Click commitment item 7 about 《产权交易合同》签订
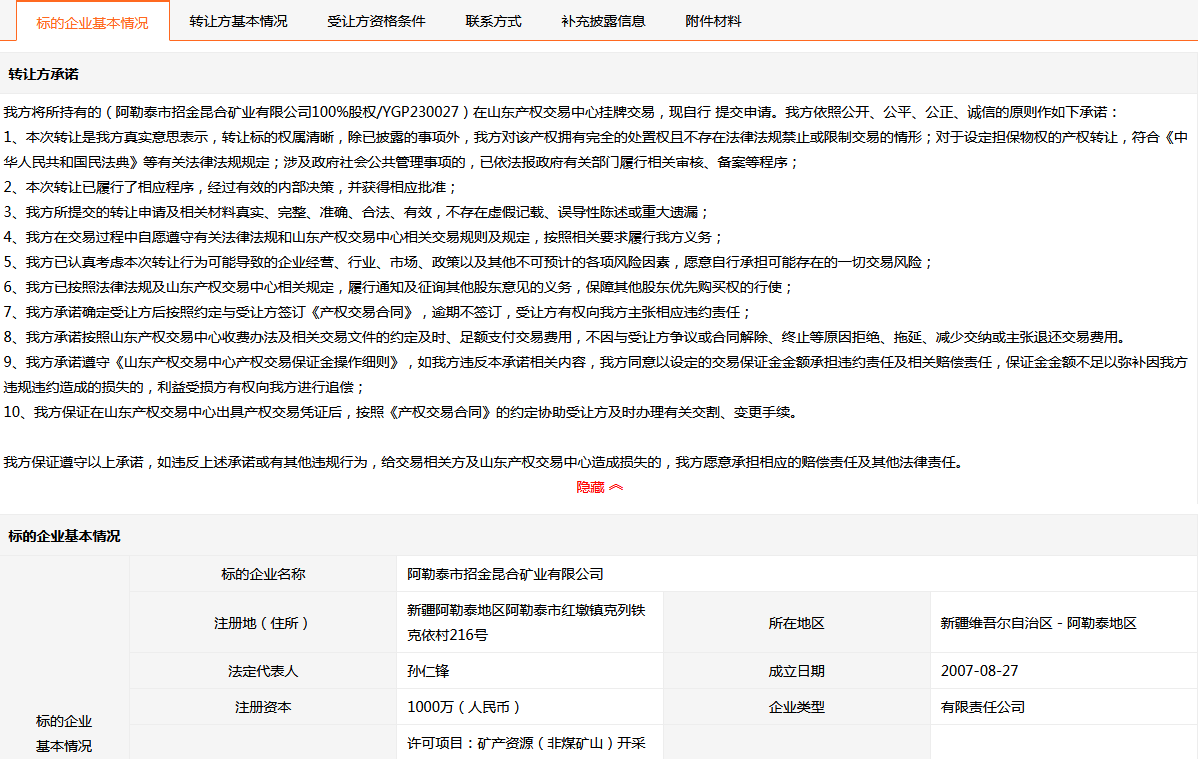Viewport: 1201px width, 759px height. pyautogui.click(x=377, y=312)
